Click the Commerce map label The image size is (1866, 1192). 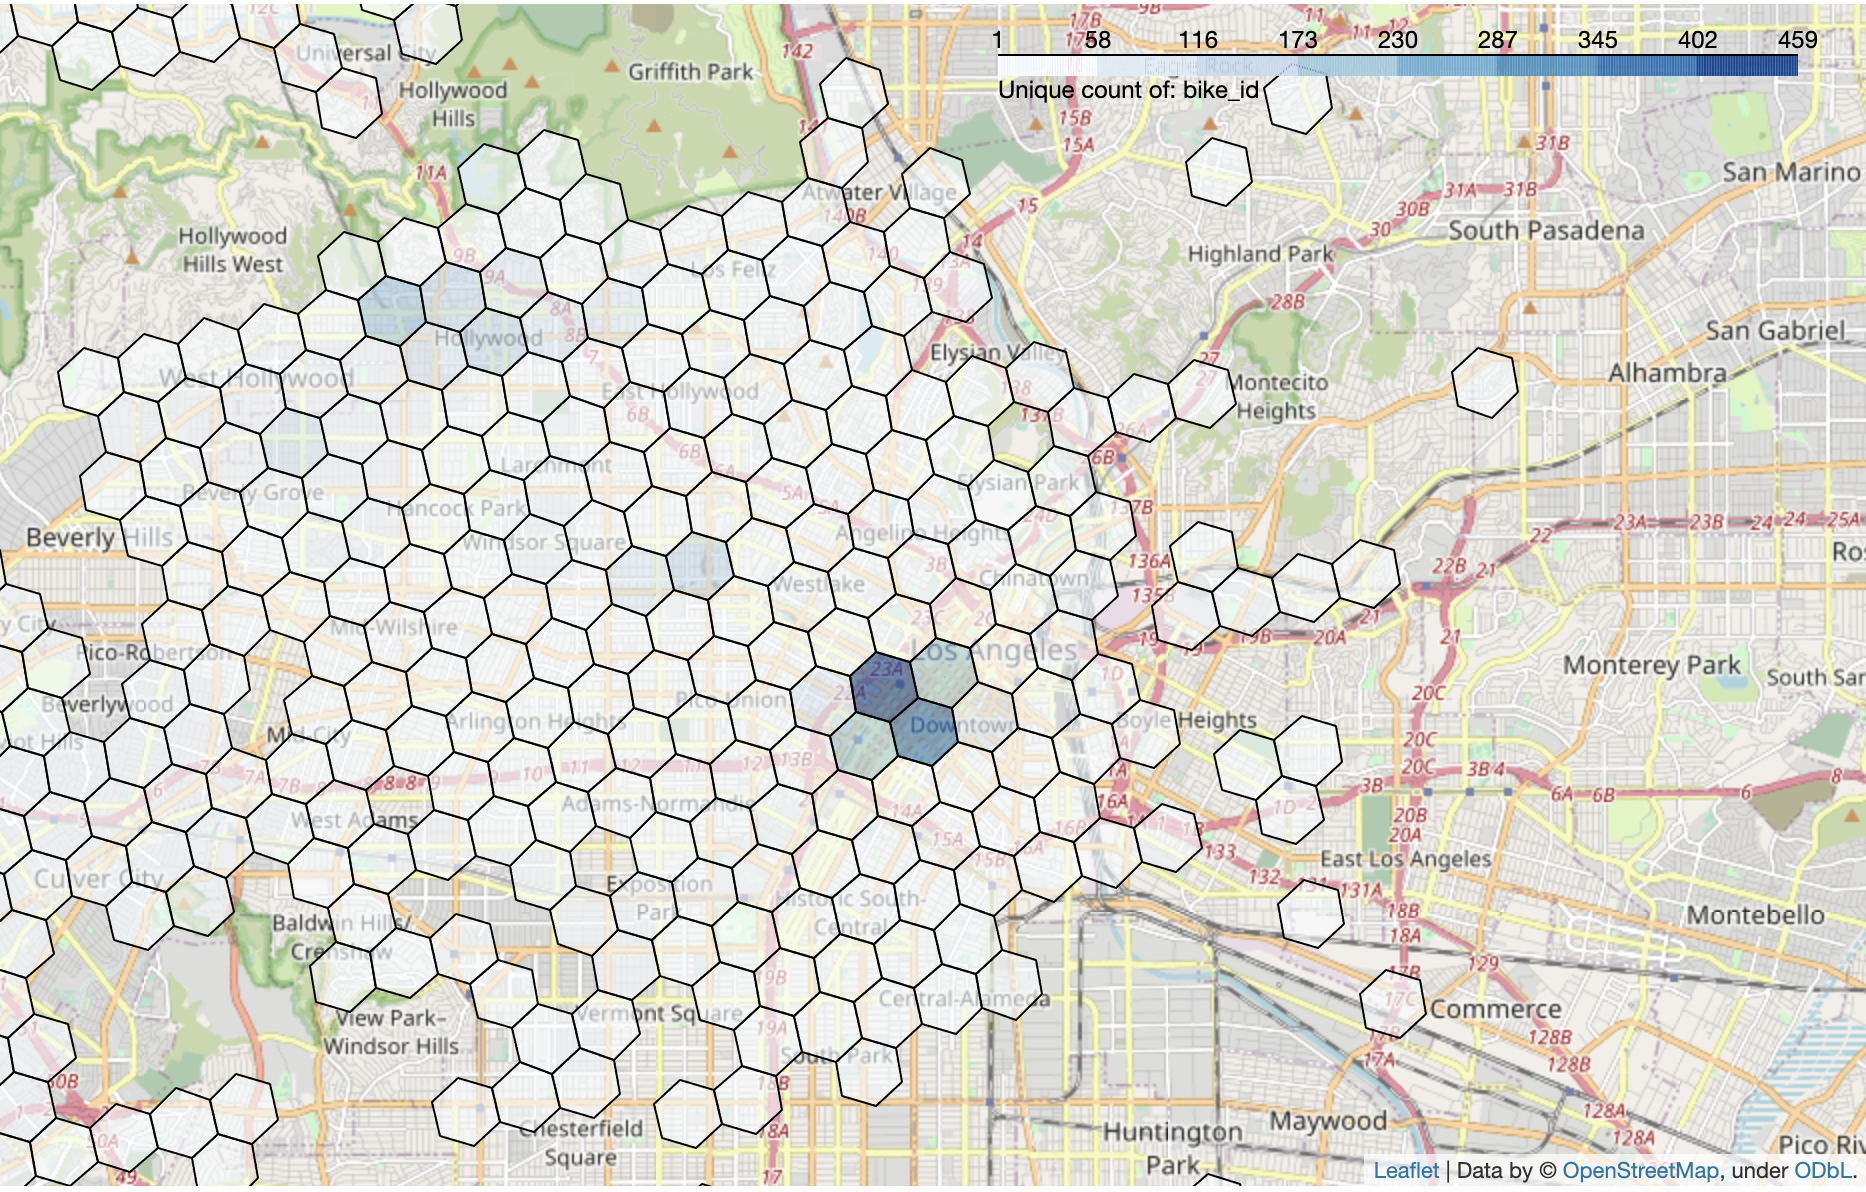(1495, 1009)
